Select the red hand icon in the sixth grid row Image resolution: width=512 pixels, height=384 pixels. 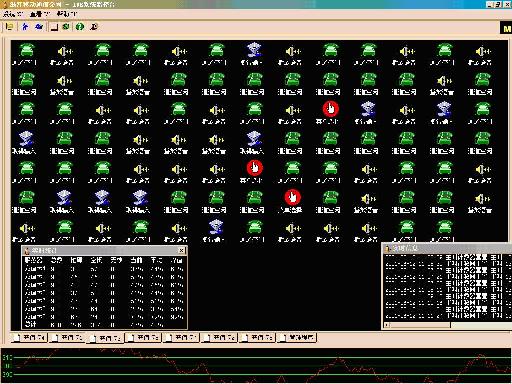[x=292, y=197]
